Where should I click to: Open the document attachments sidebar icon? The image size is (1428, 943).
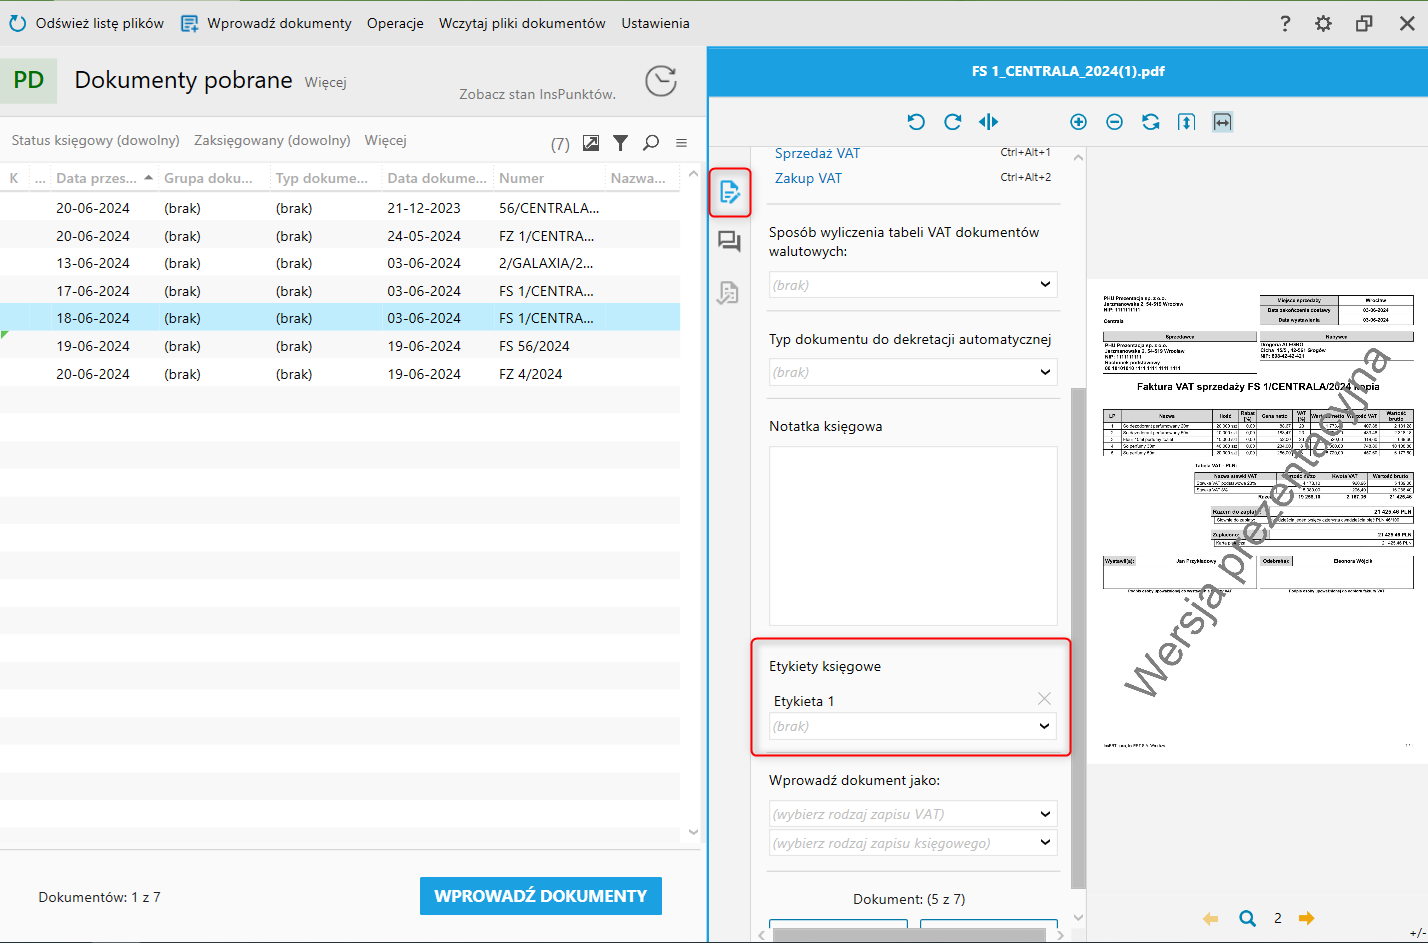click(728, 293)
